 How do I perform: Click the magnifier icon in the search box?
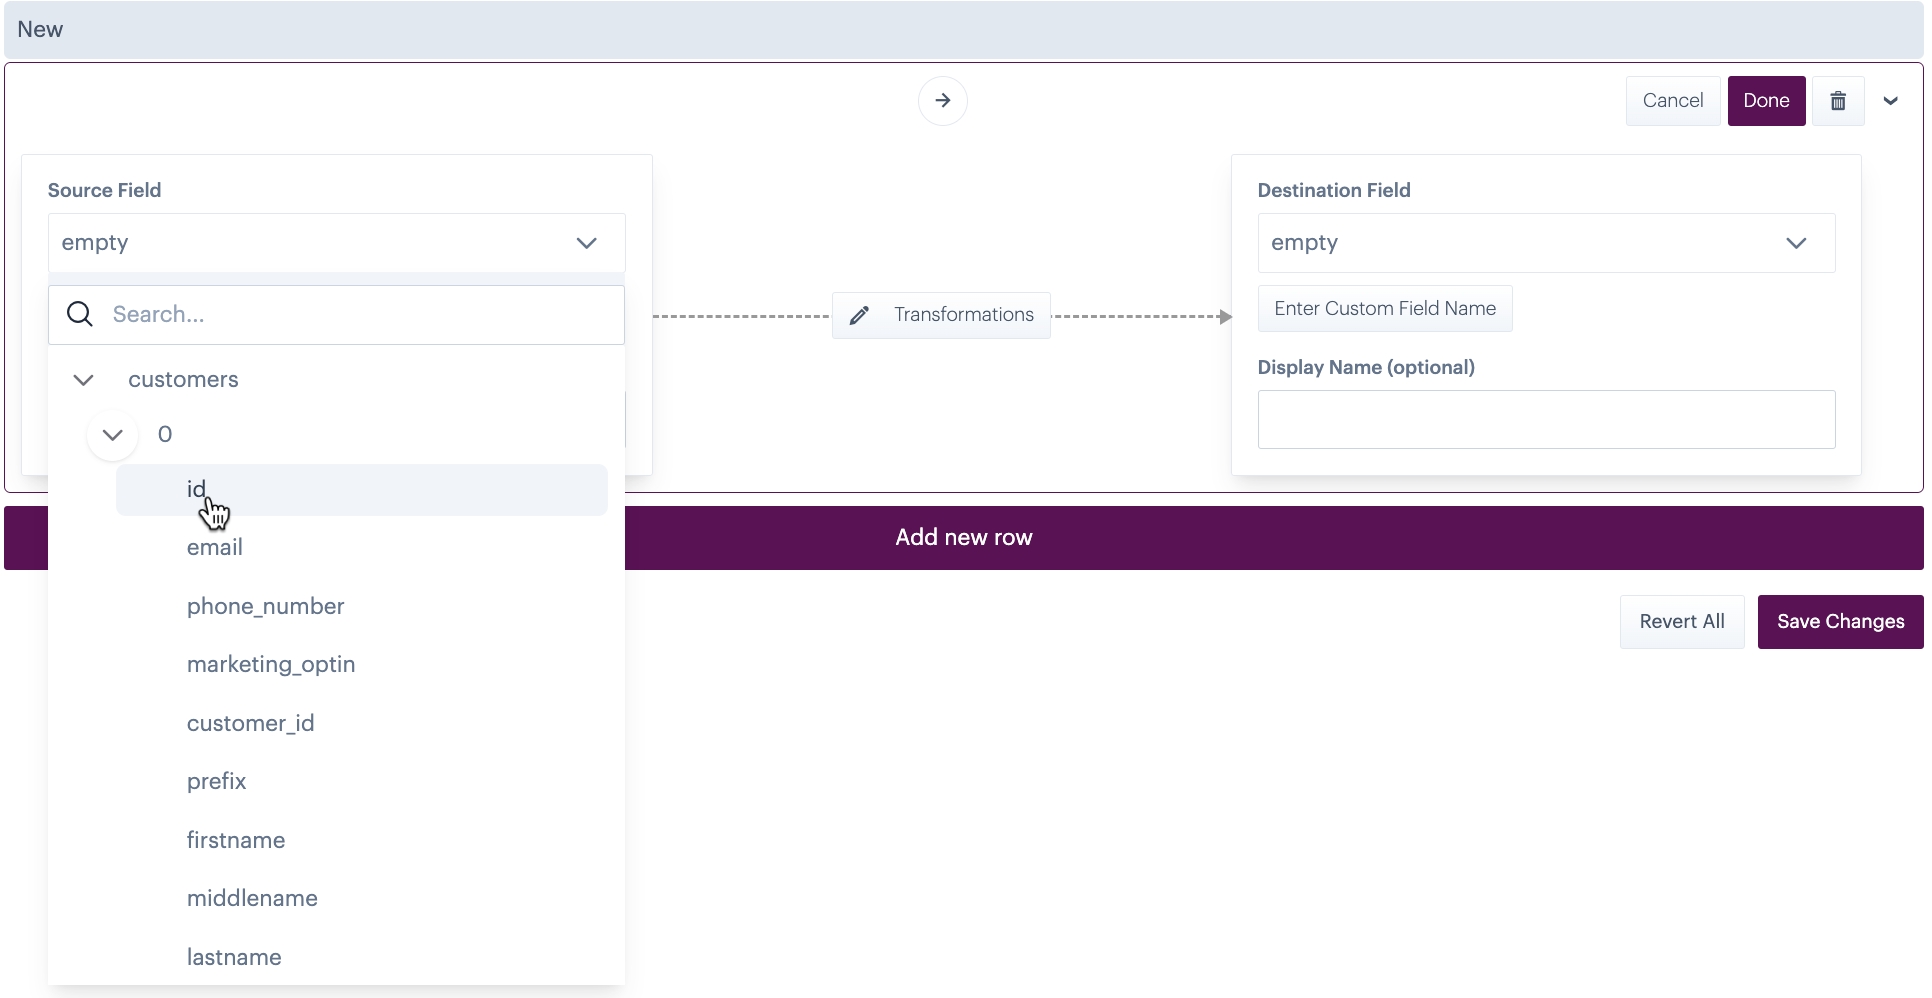(x=80, y=315)
